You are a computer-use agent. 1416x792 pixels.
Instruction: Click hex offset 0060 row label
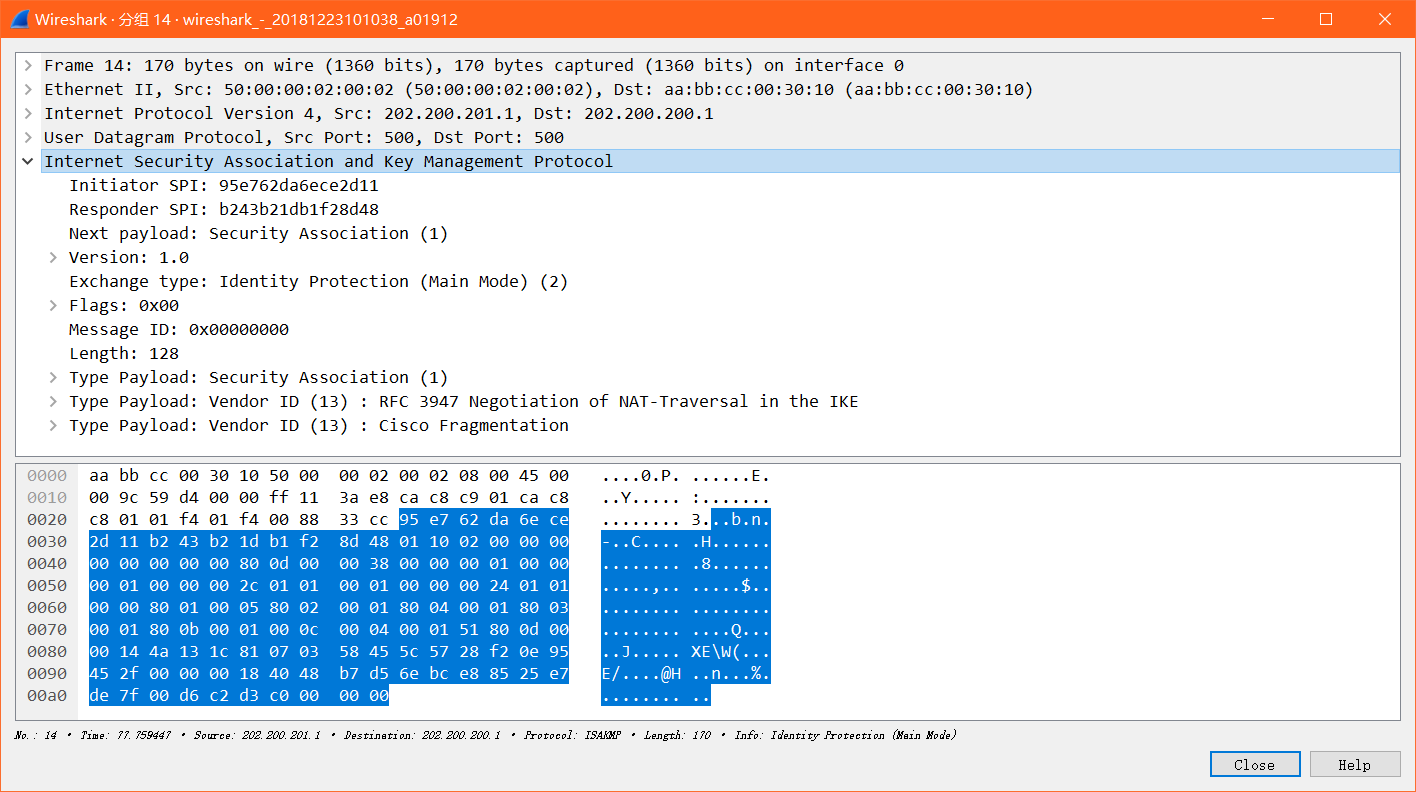click(47, 608)
